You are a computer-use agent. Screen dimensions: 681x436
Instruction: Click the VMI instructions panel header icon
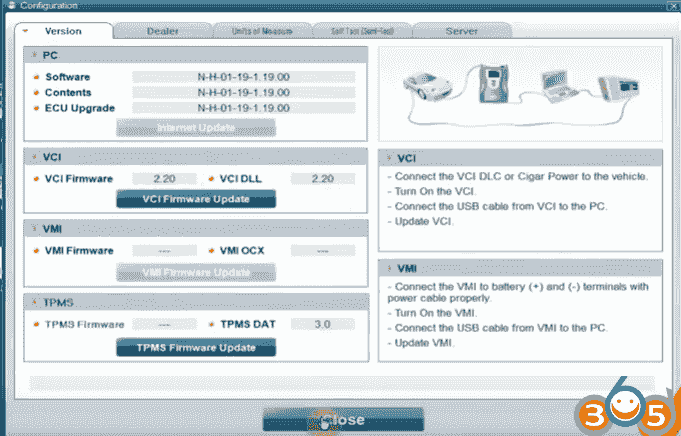coord(389,268)
